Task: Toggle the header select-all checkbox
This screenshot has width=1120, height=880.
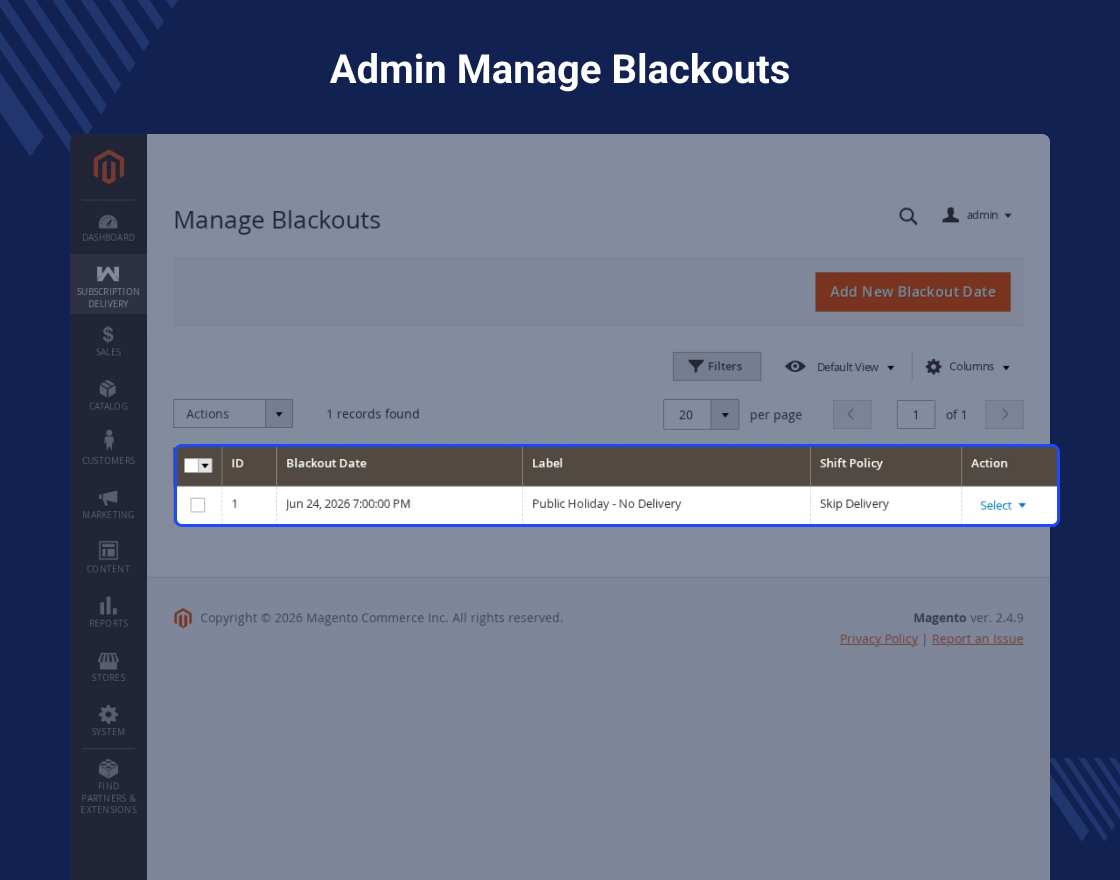Action: pos(191,466)
